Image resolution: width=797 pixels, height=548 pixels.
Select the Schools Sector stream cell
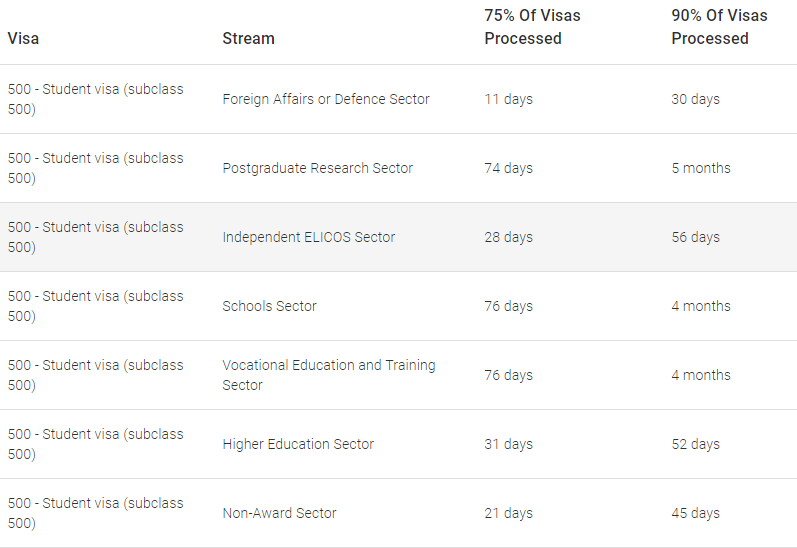(269, 306)
